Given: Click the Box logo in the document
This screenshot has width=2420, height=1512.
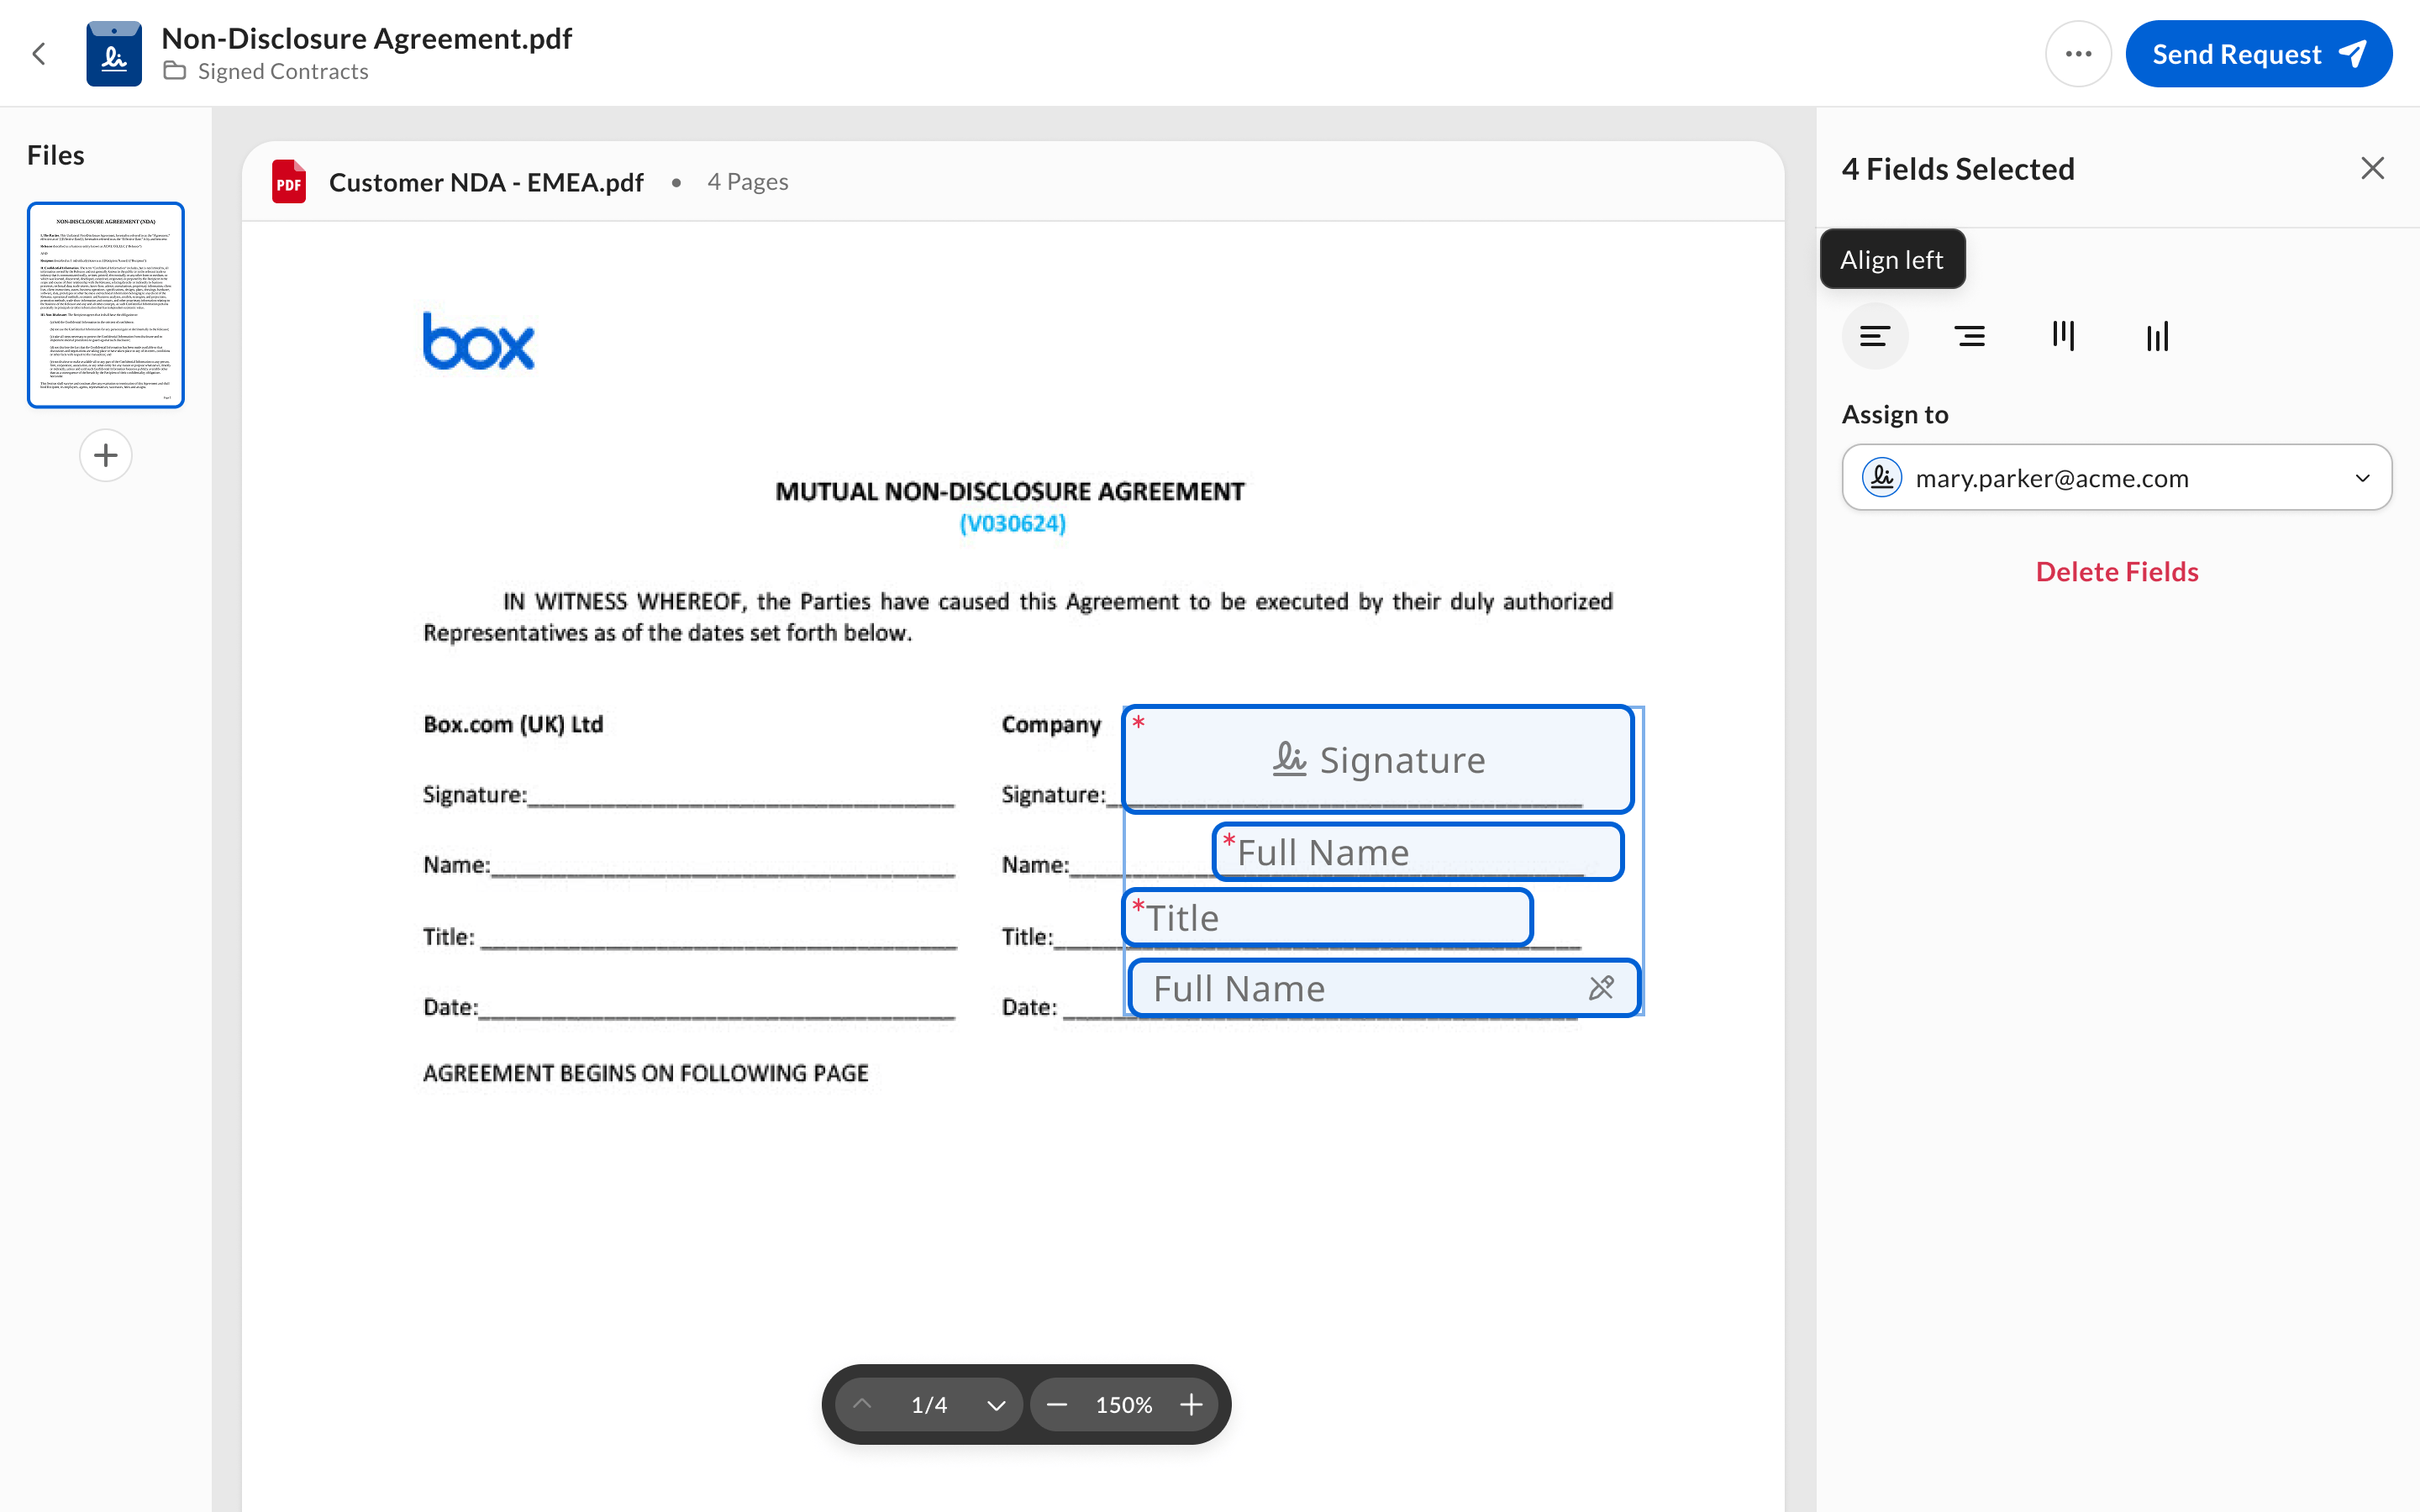Looking at the screenshot, I should (x=479, y=341).
